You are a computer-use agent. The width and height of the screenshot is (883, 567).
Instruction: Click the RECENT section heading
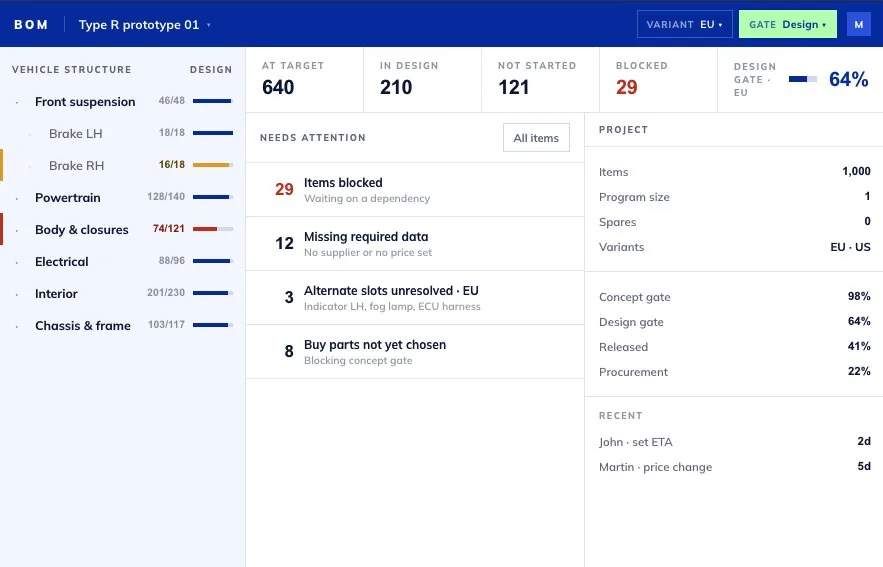click(x=621, y=416)
